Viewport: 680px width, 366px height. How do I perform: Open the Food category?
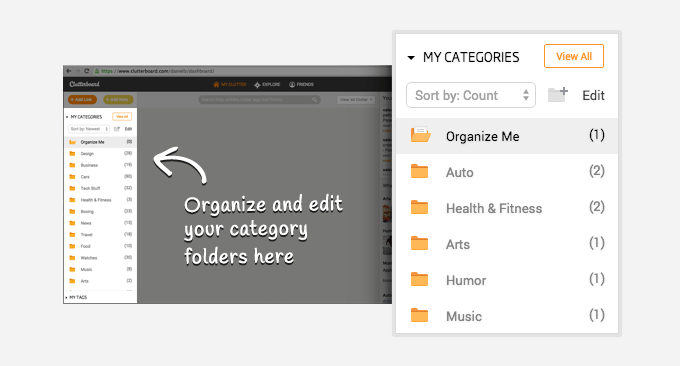85,246
